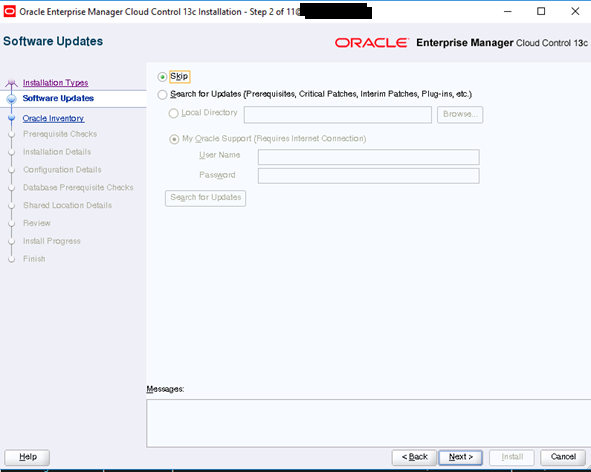Cancel the installation wizard

click(x=563, y=457)
